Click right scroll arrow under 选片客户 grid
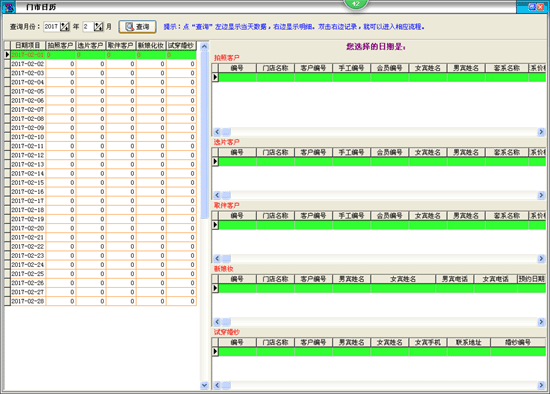This screenshot has width=550, height=394. point(541,195)
